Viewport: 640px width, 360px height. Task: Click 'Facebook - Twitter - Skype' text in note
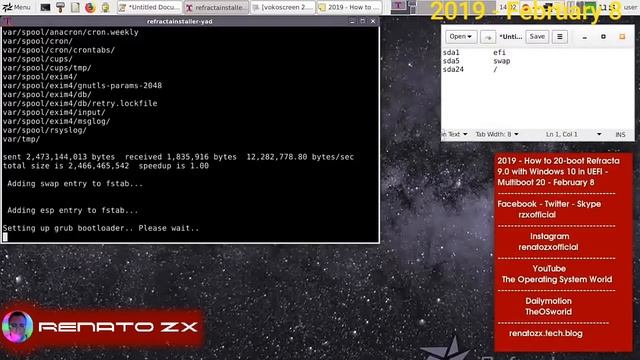click(x=549, y=204)
